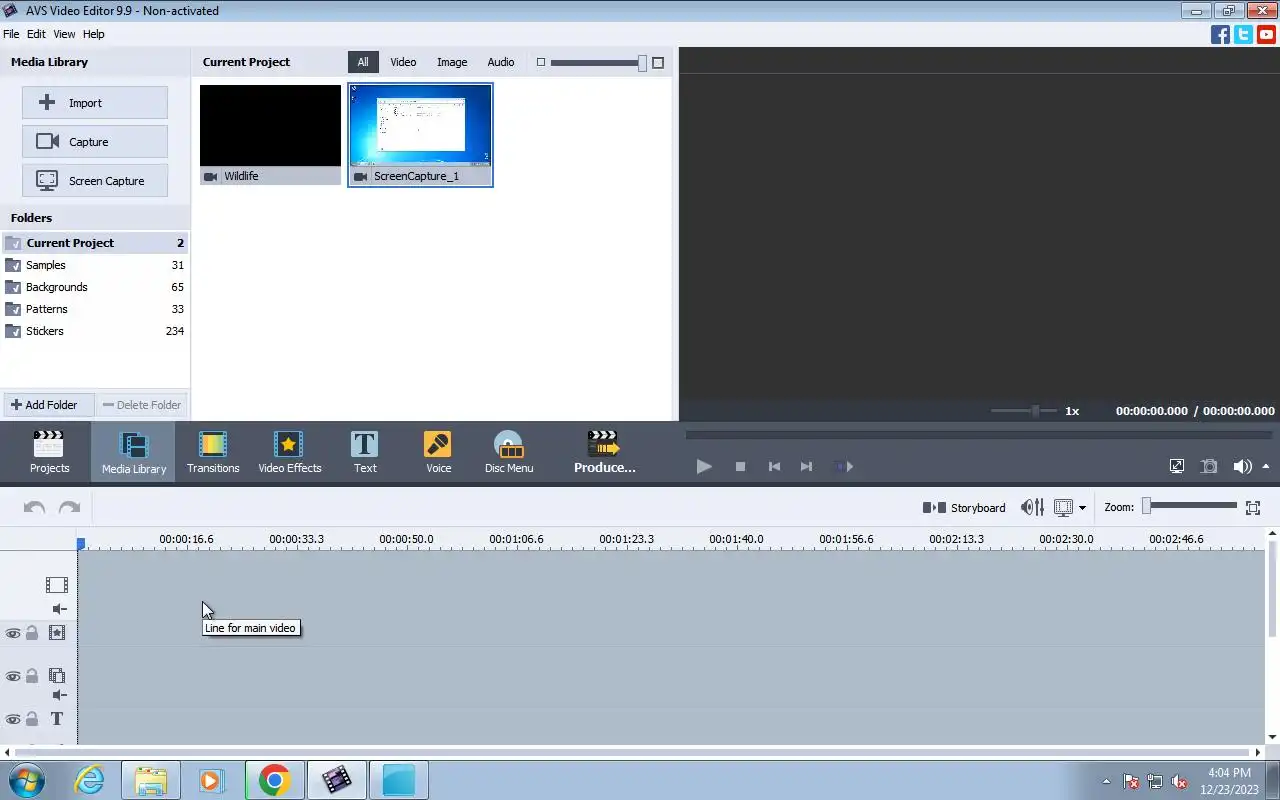Expand the volume arrow beside the speaker
The image size is (1280, 800).
pos(1266,466)
